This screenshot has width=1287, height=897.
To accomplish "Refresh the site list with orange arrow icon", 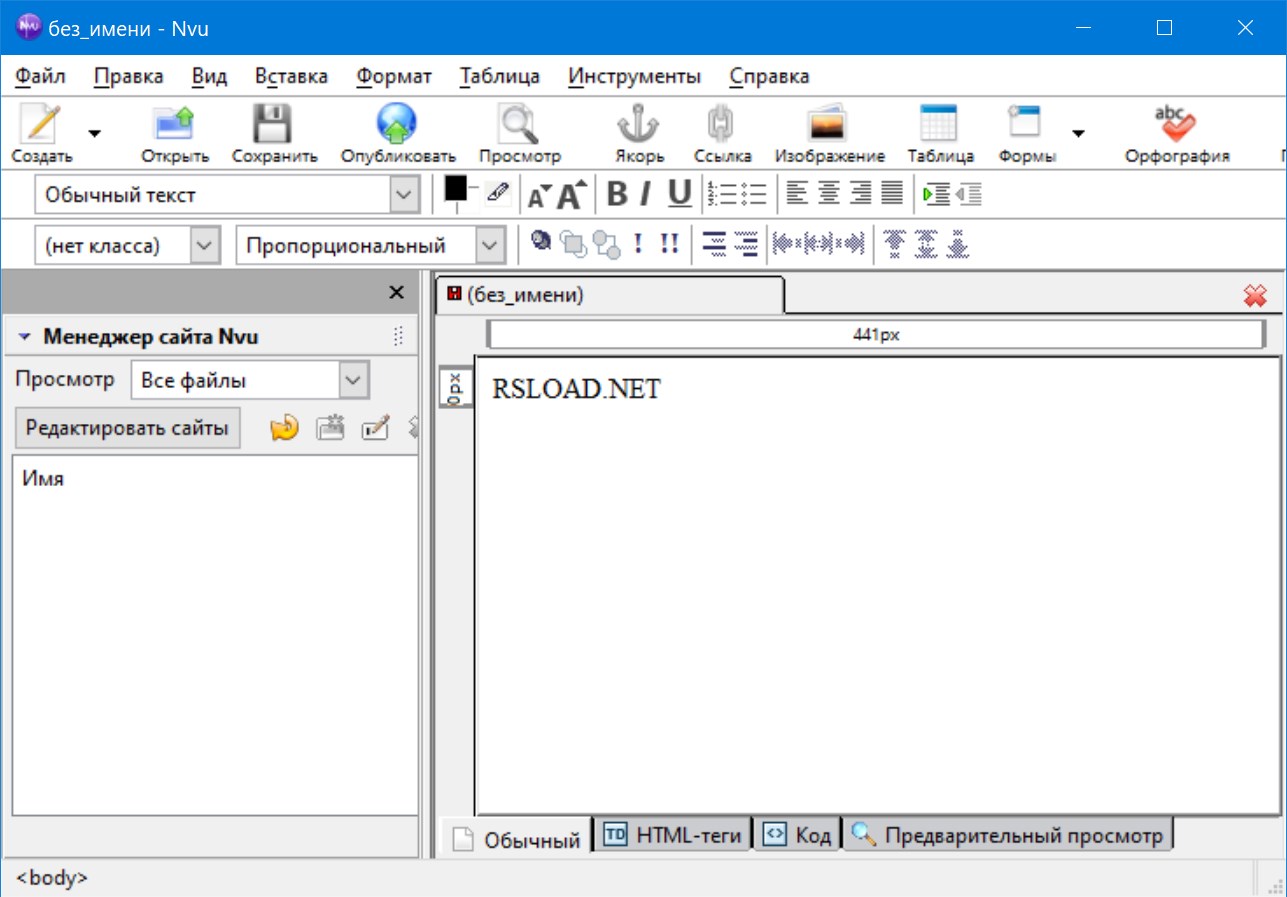I will pyautogui.click(x=285, y=428).
